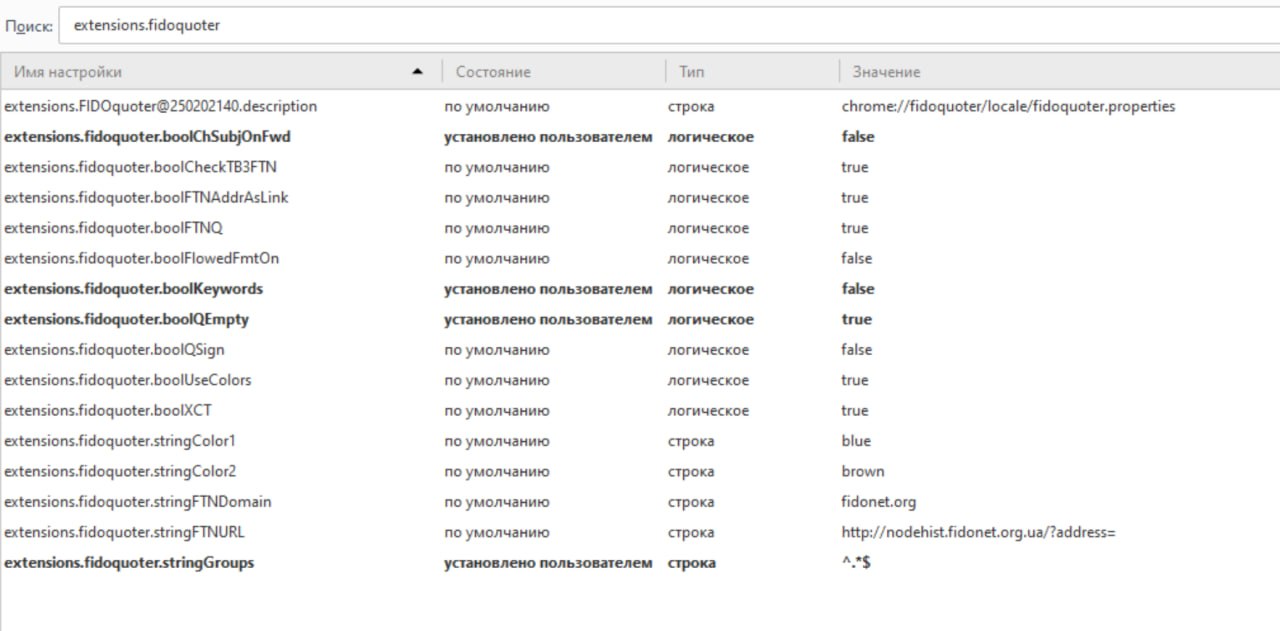This screenshot has height=631, width=1280.
Task: Click the false value of boolKeywords
Action: click(857, 289)
